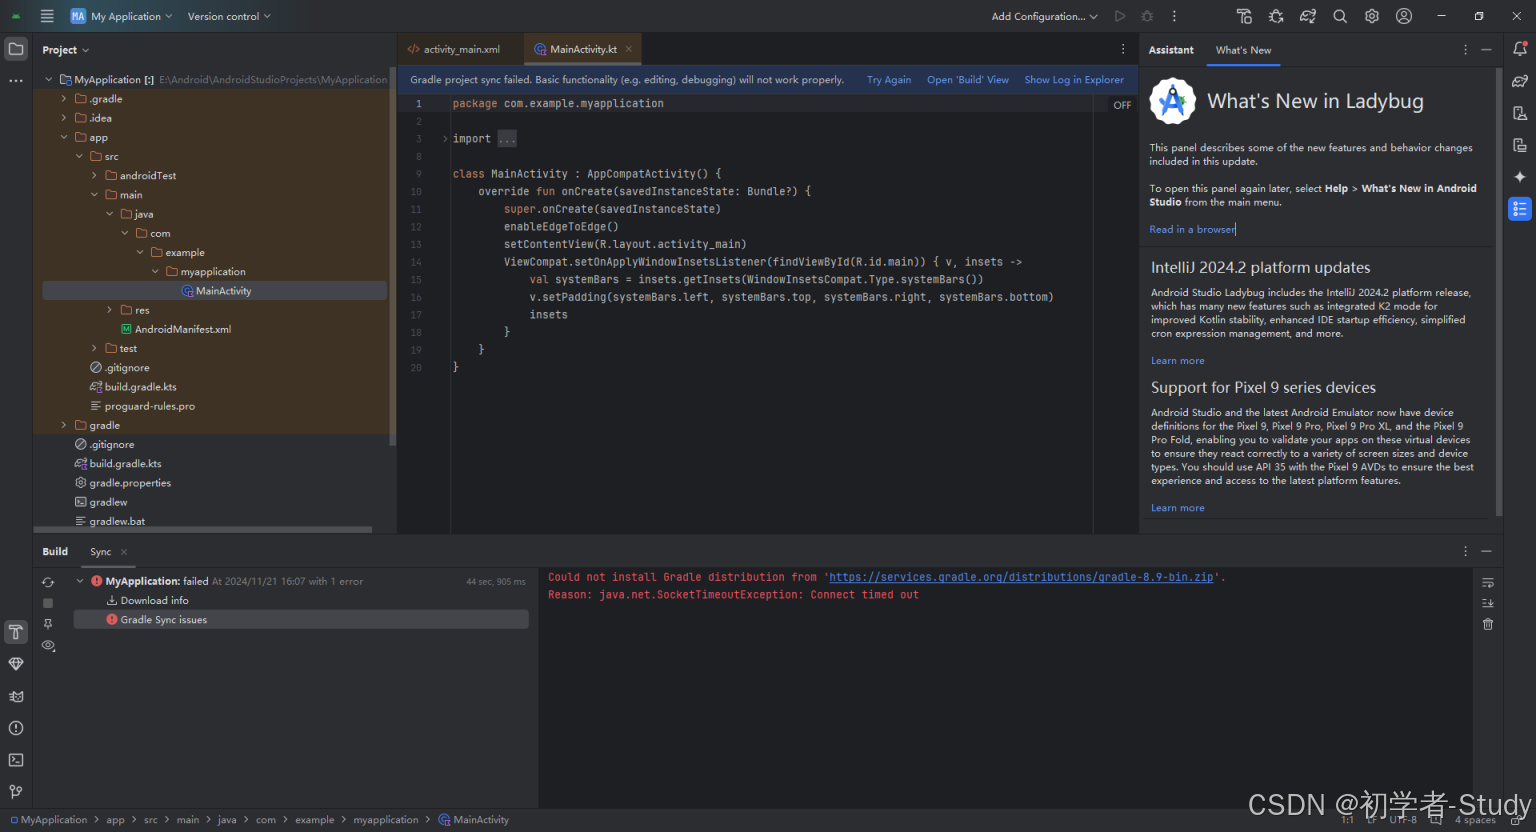Expand folded import block in editor
1536x832 pixels.
[x=445, y=139]
